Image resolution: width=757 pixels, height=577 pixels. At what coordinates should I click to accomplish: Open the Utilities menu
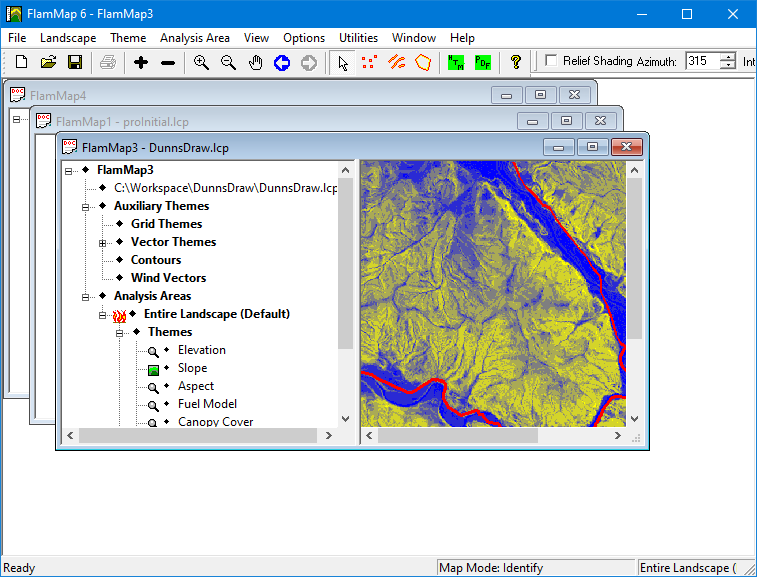click(358, 38)
